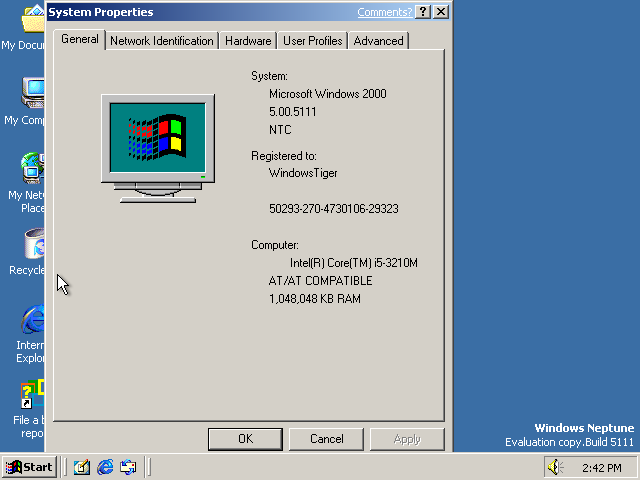The image size is (640, 480).
Task: Click the 'AT/AT COMPATIBLE' text
Action: pos(320,281)
